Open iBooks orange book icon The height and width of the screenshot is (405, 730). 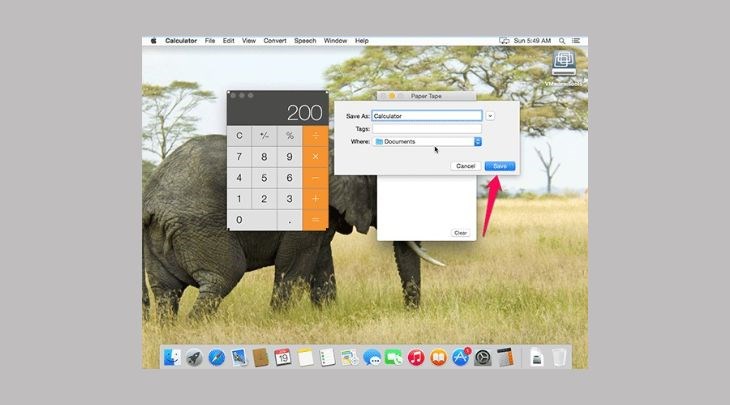[438, 358]
